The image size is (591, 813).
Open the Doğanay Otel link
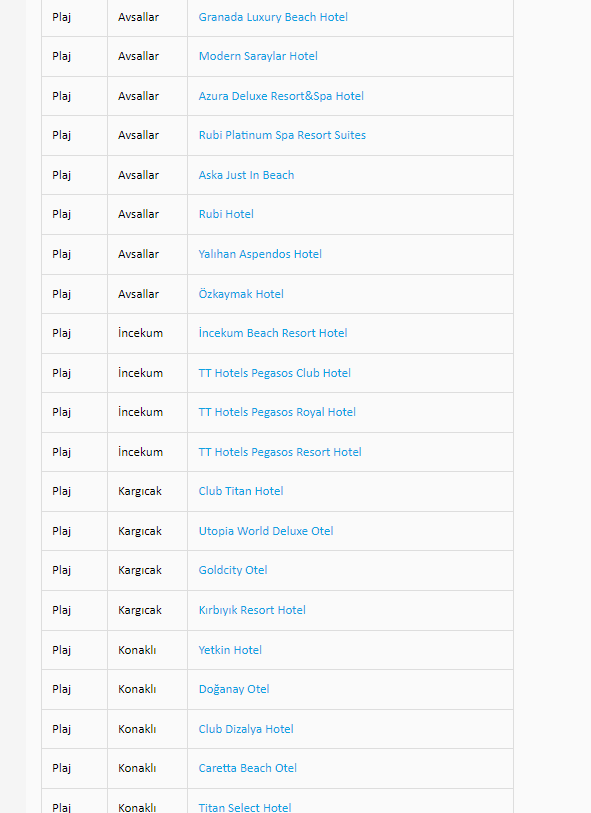(234, 689)
